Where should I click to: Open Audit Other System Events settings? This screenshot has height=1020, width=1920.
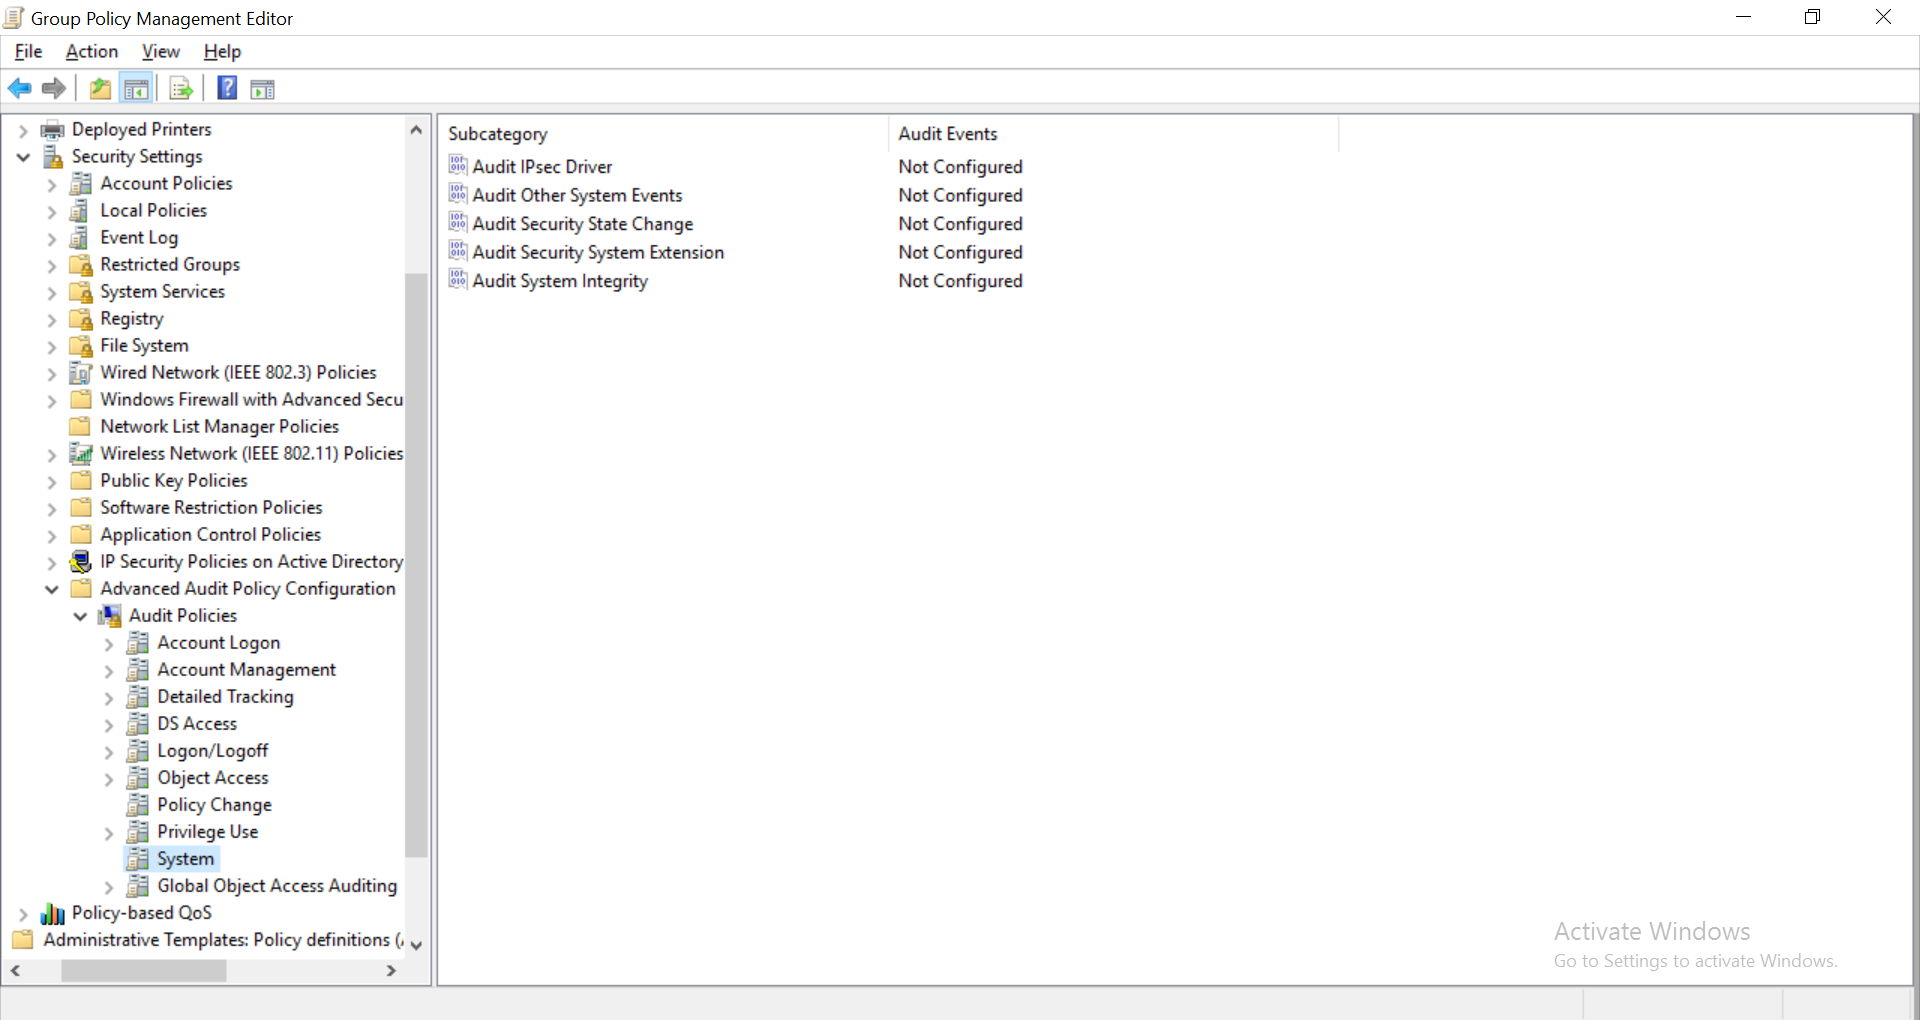pos(577,194)
